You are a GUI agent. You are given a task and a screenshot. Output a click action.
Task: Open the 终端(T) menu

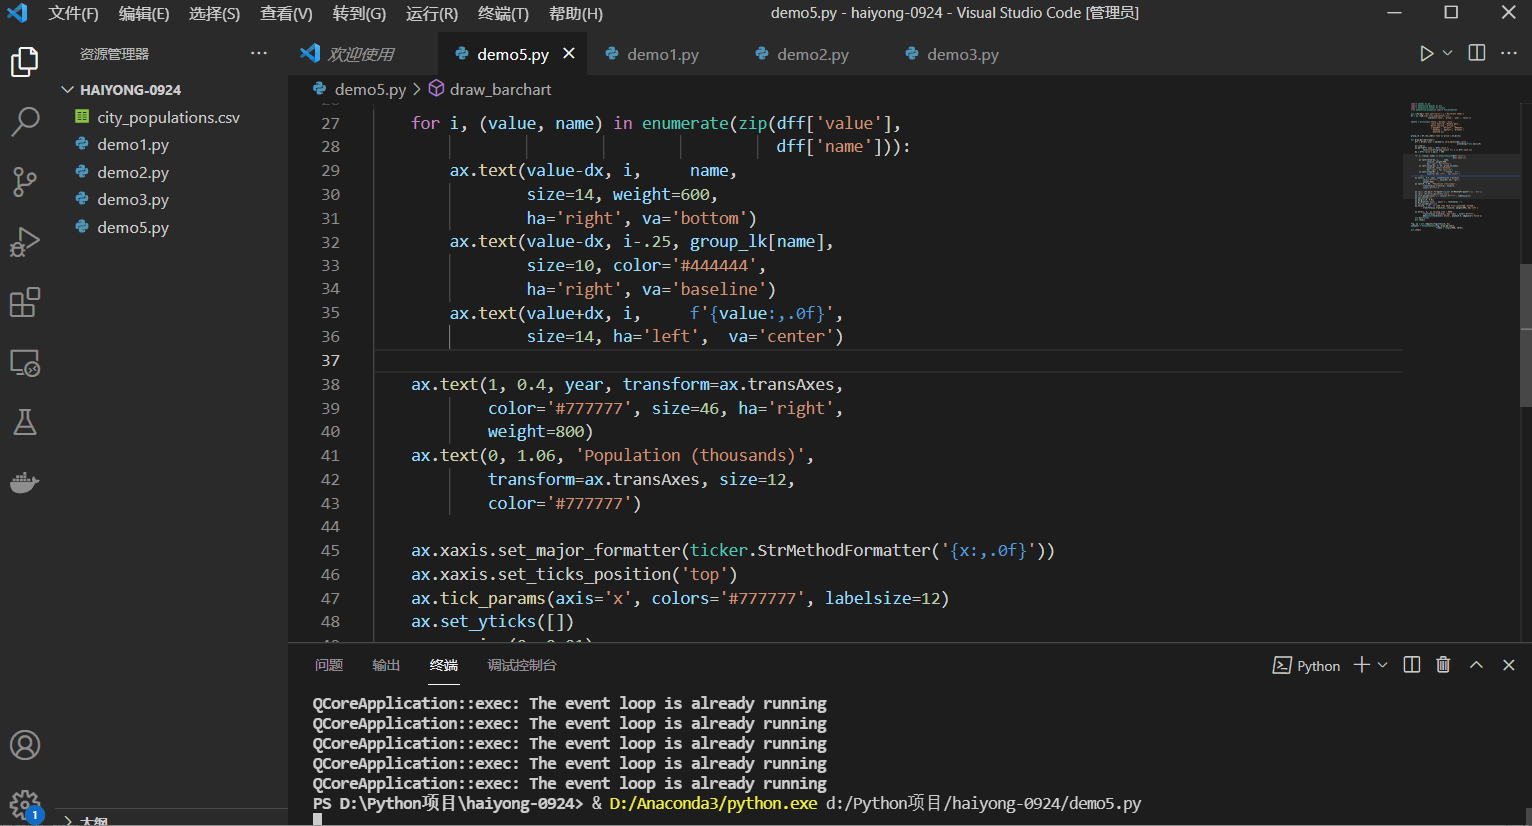(503, 14)
